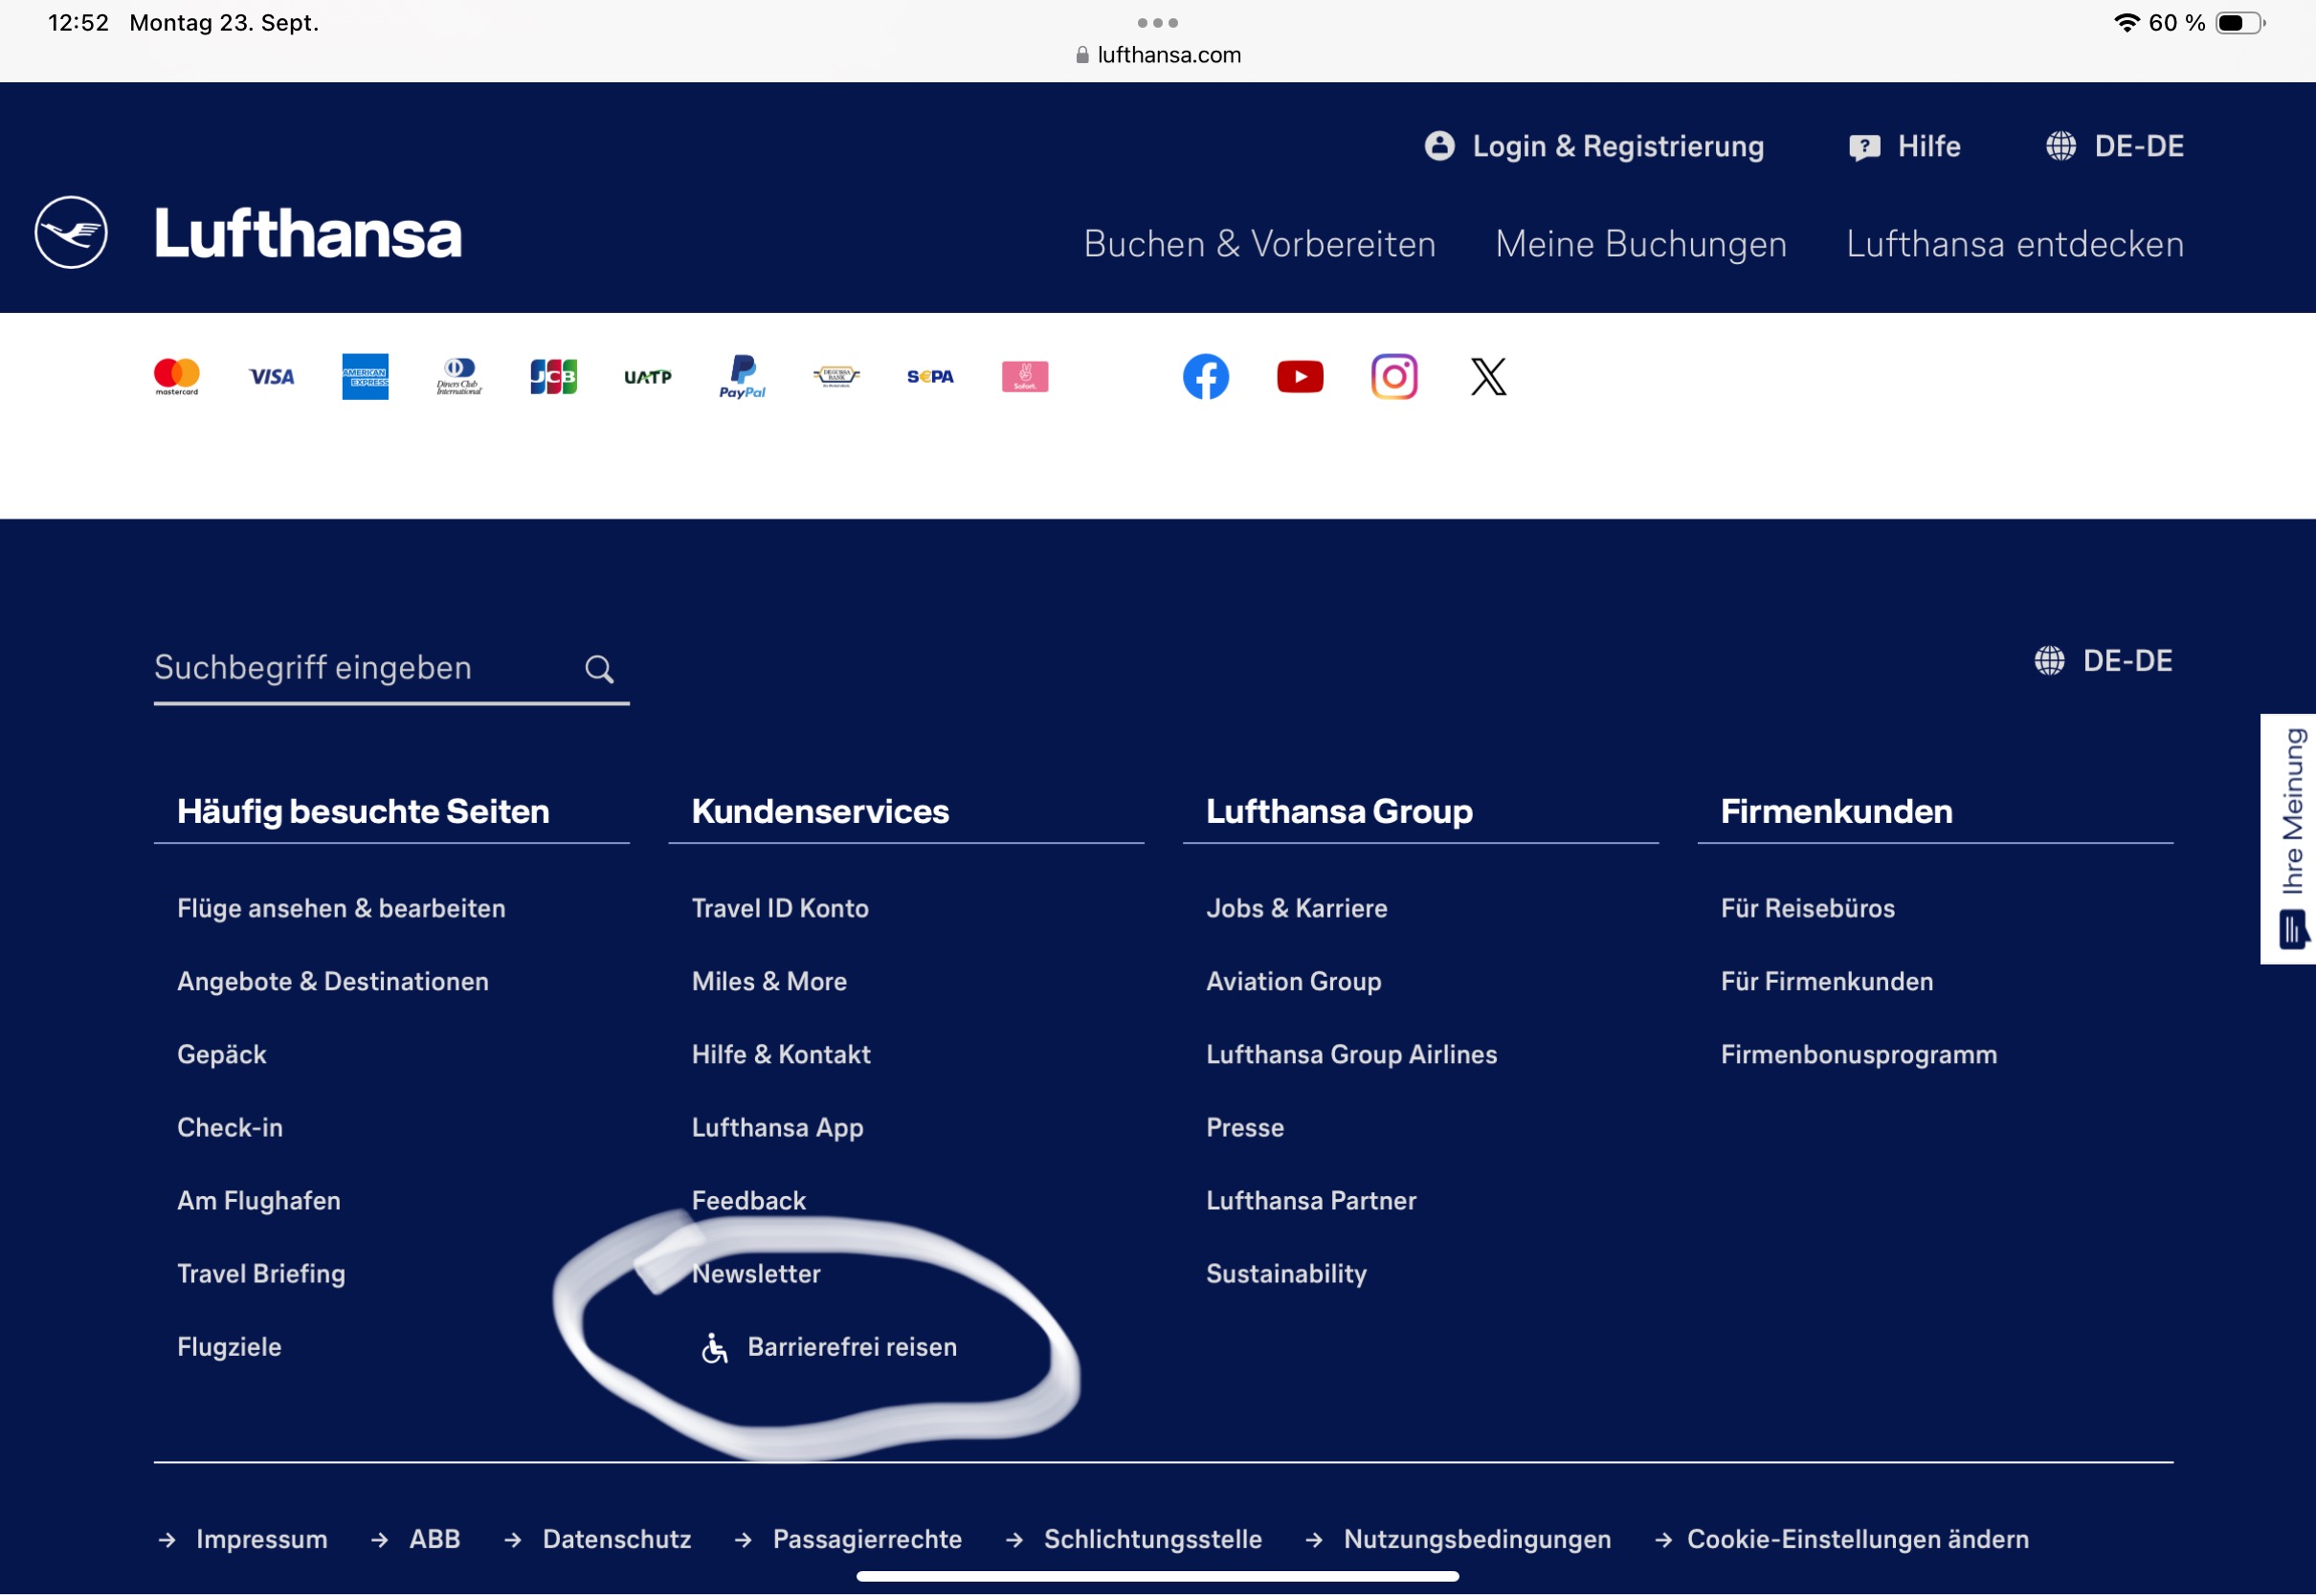This screenshot has height=1596, width=2316.
Task: Open Meine Buchungen menu
Action: 1641,244
